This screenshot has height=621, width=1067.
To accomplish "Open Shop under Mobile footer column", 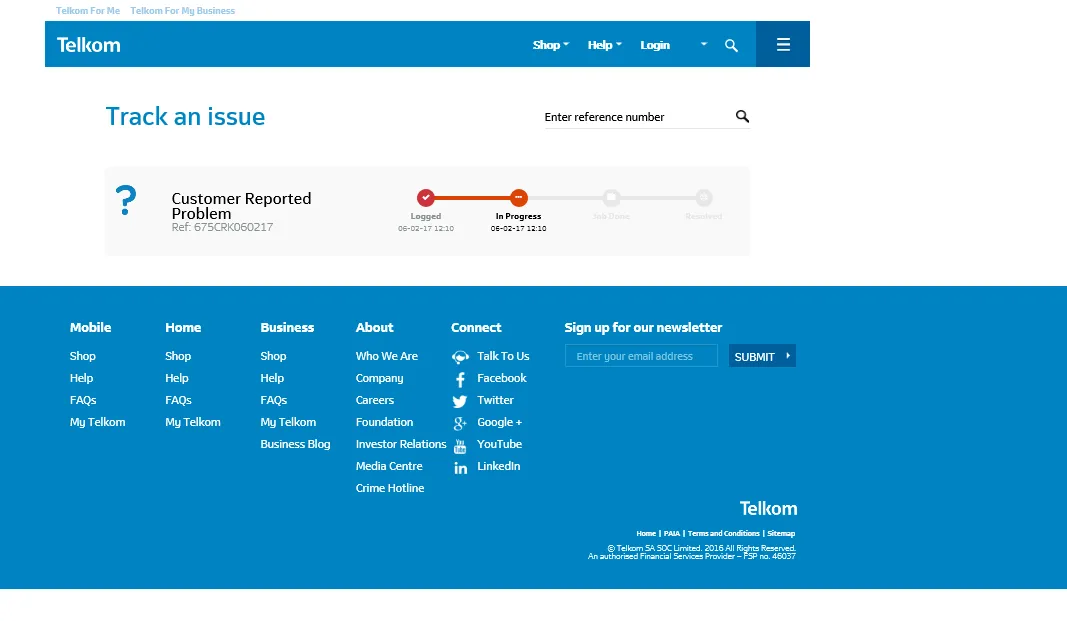I will tap(82, 356).
